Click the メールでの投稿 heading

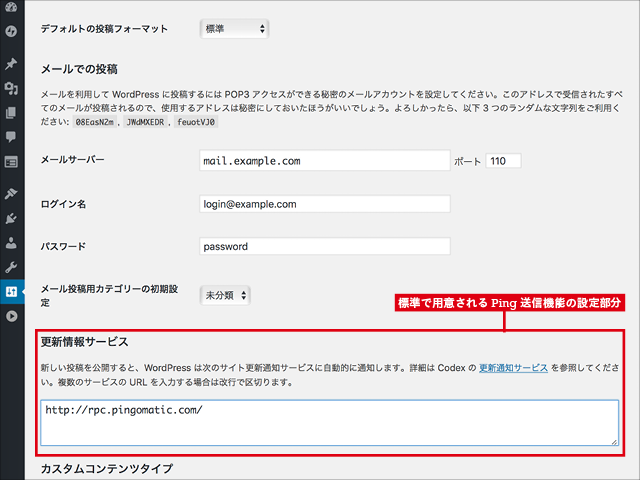click(79, 69)
